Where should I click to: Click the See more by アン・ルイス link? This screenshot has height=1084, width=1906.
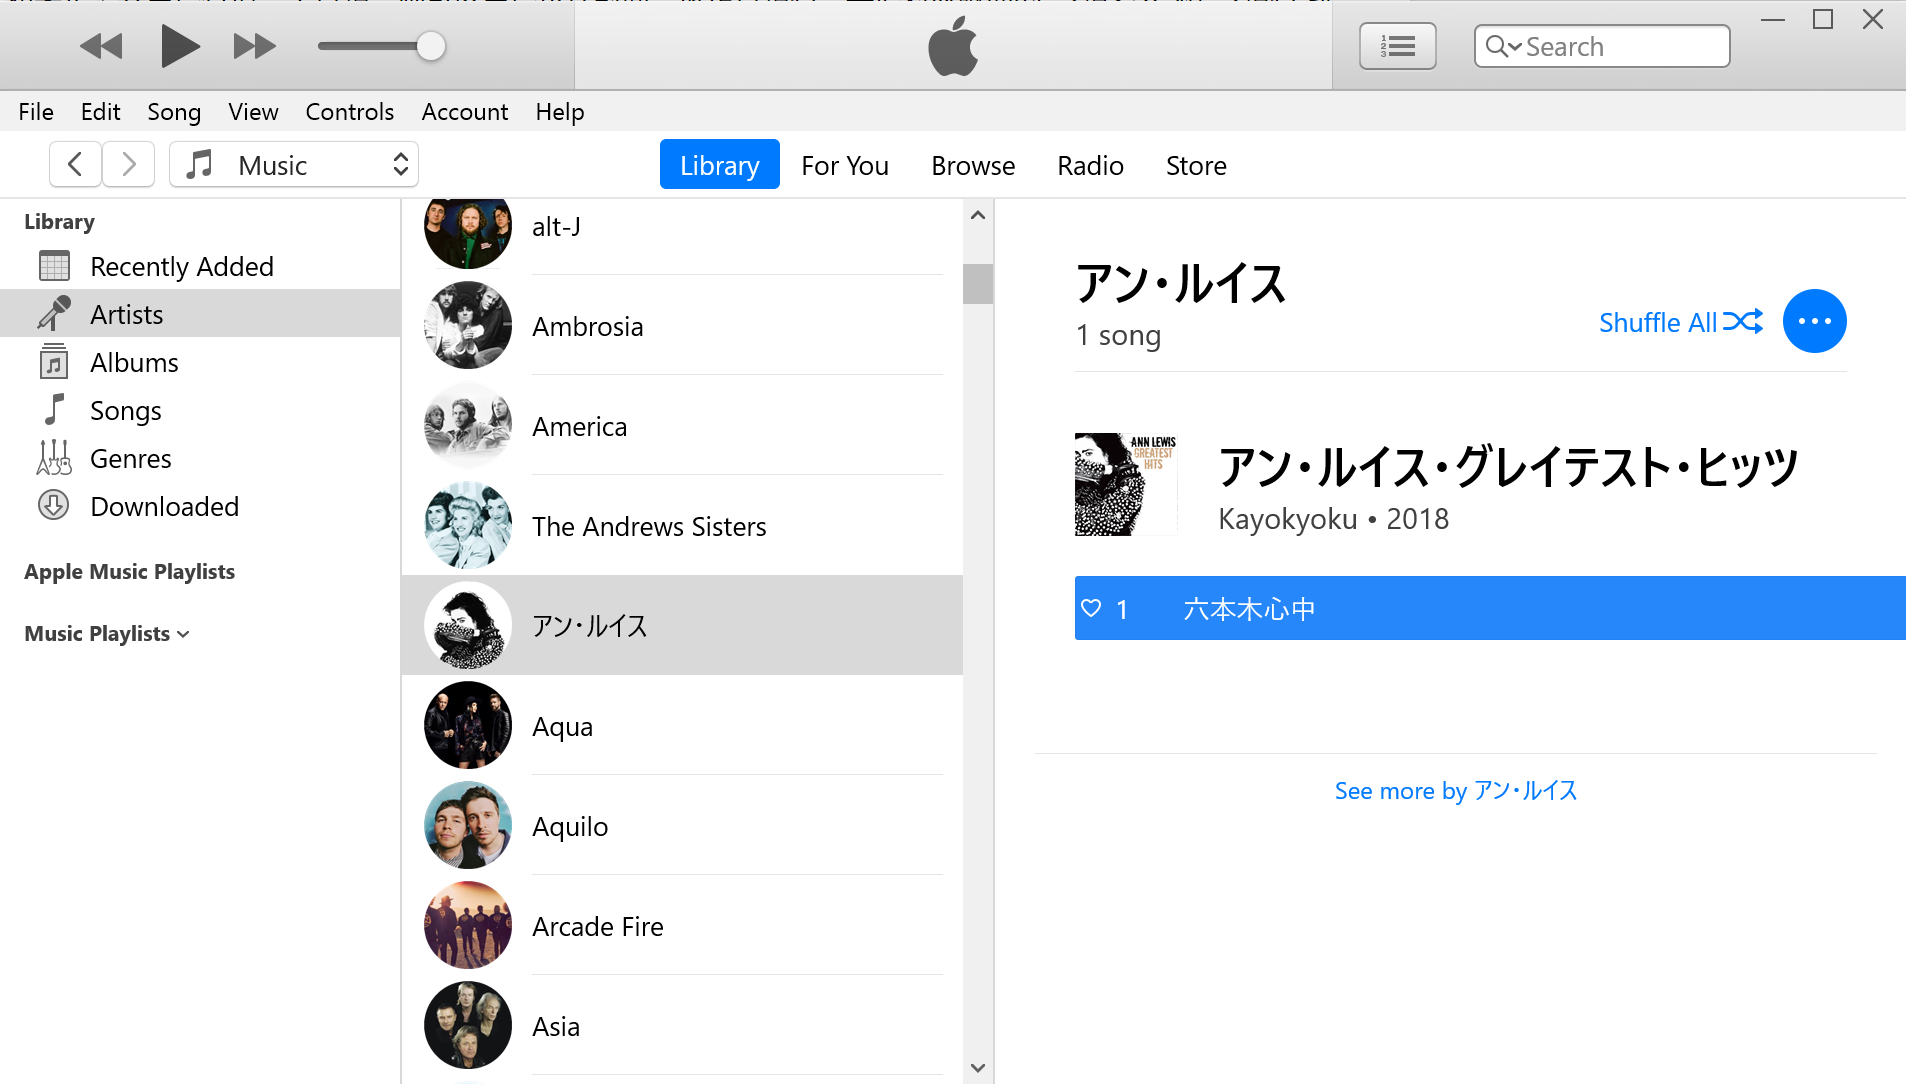pos(1456,791)
